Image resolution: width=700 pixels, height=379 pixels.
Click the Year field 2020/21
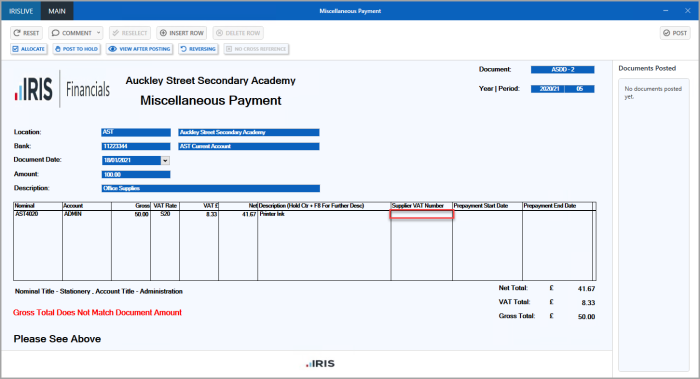[x=548, y=89]
